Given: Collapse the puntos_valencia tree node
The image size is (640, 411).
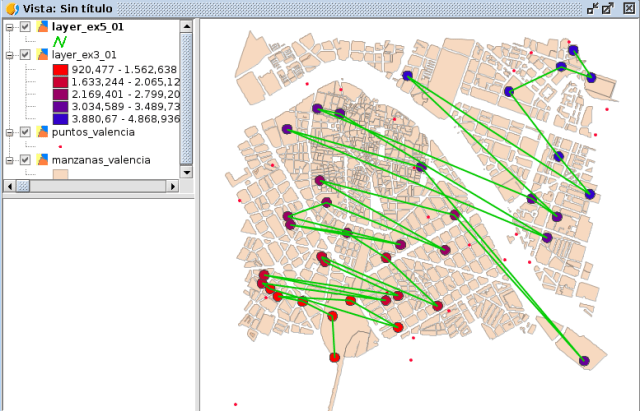Looking at the screenshot, I should [9, 131].
